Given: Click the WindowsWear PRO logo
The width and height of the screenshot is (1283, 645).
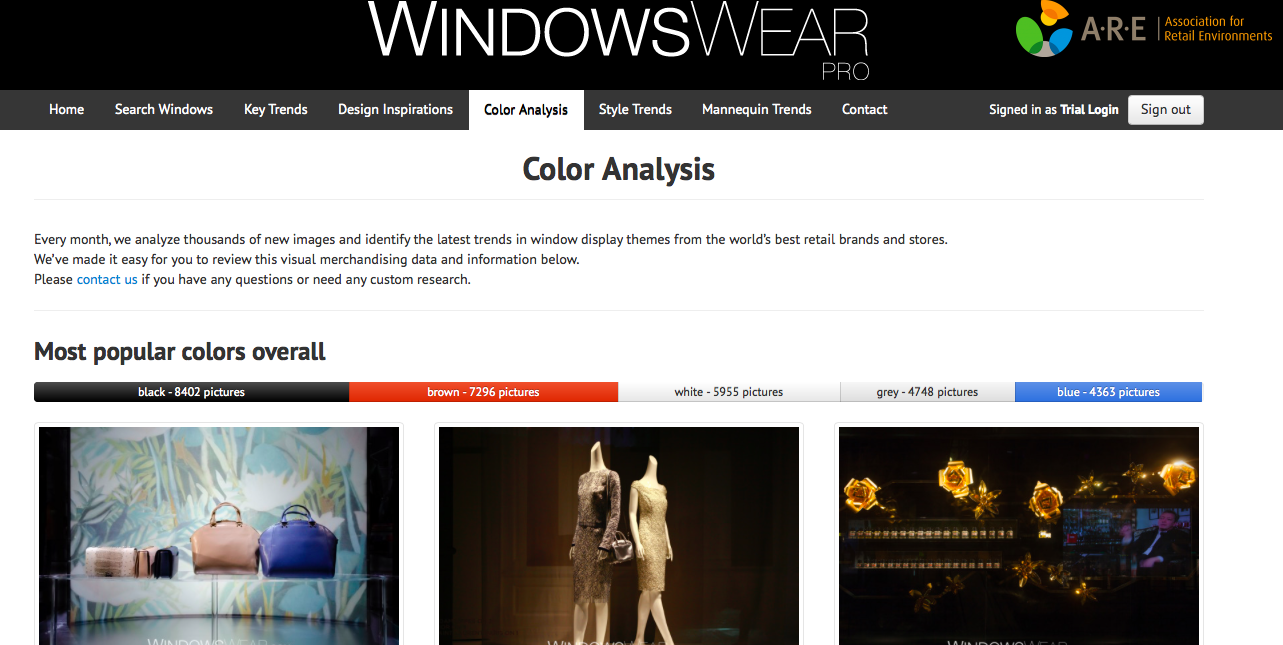Looking at the screenshot, I should point(619,41).
